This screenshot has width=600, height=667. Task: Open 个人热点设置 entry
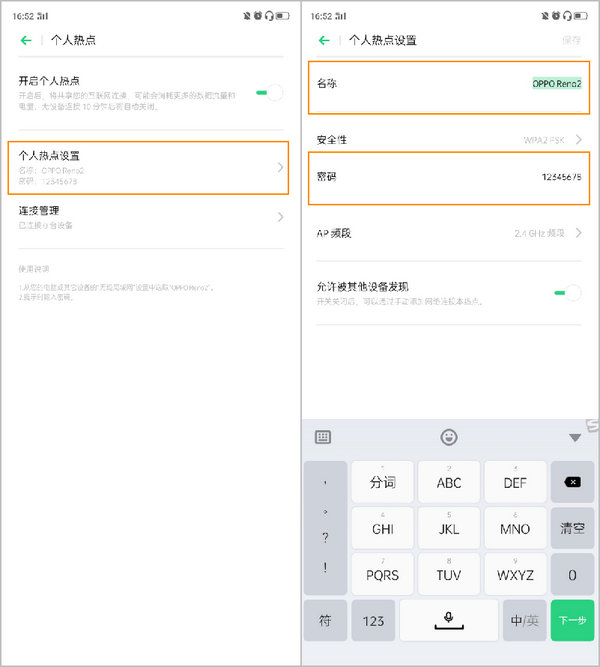pyautogui.click(x=150, y=167)
